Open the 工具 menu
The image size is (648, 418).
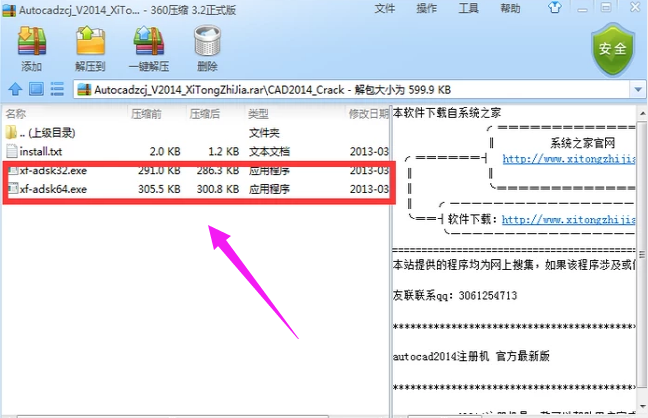click(468, 8)
